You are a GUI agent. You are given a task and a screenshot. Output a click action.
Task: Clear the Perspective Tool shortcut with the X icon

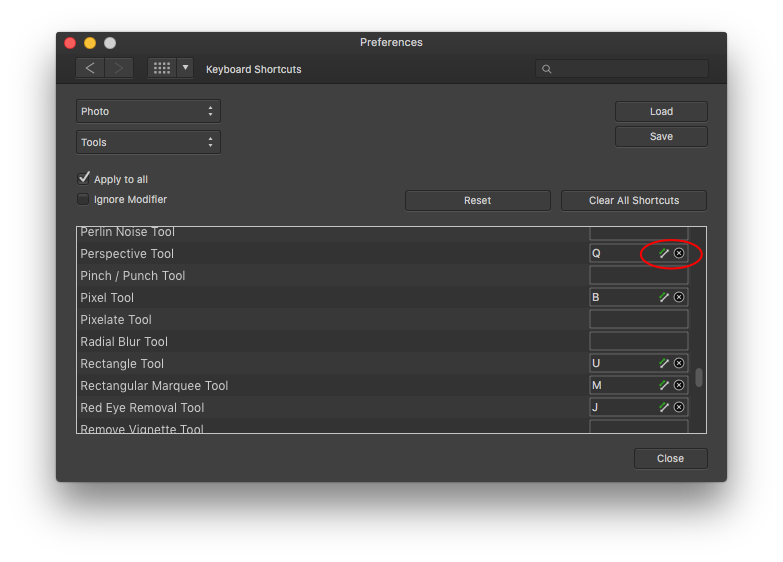[x=679, y=253]
